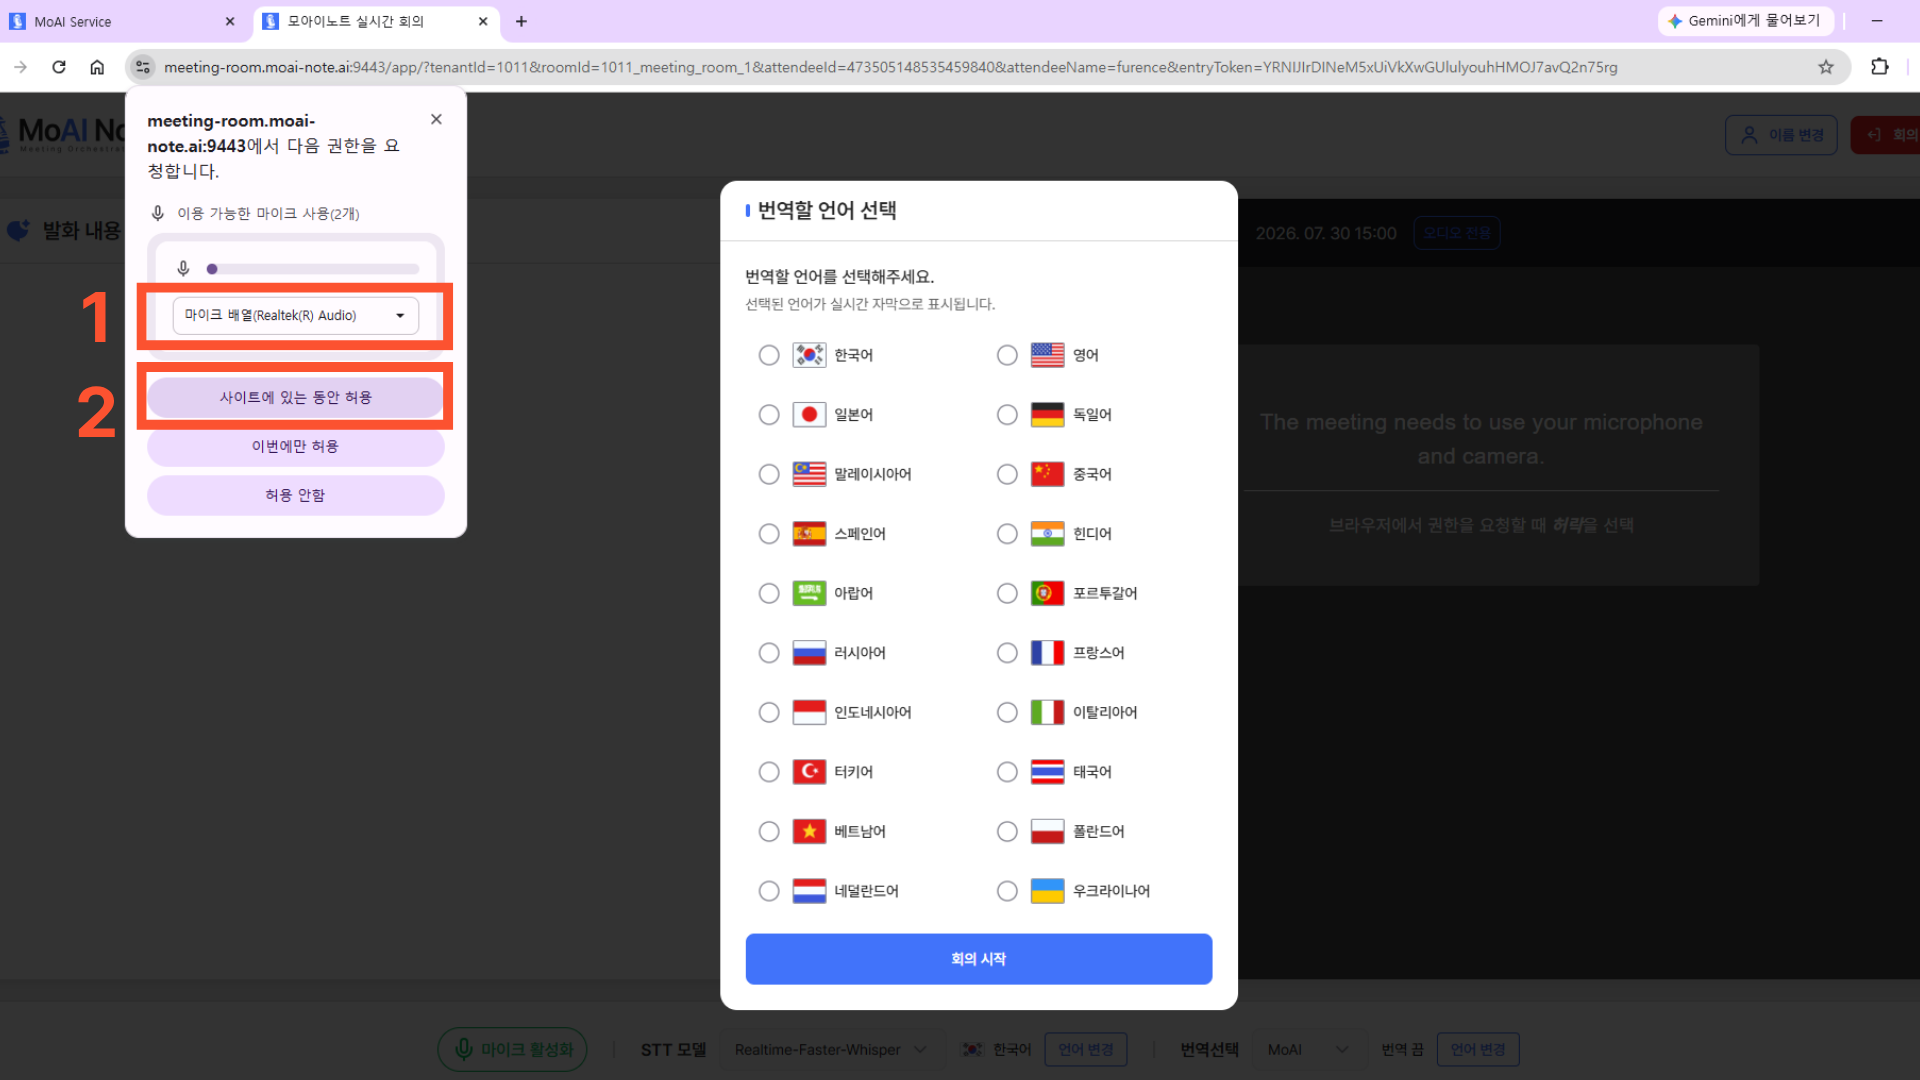Click the 회의 시작 button
The width and height of the screenshot is (1920, 1080).
point(979,959)
